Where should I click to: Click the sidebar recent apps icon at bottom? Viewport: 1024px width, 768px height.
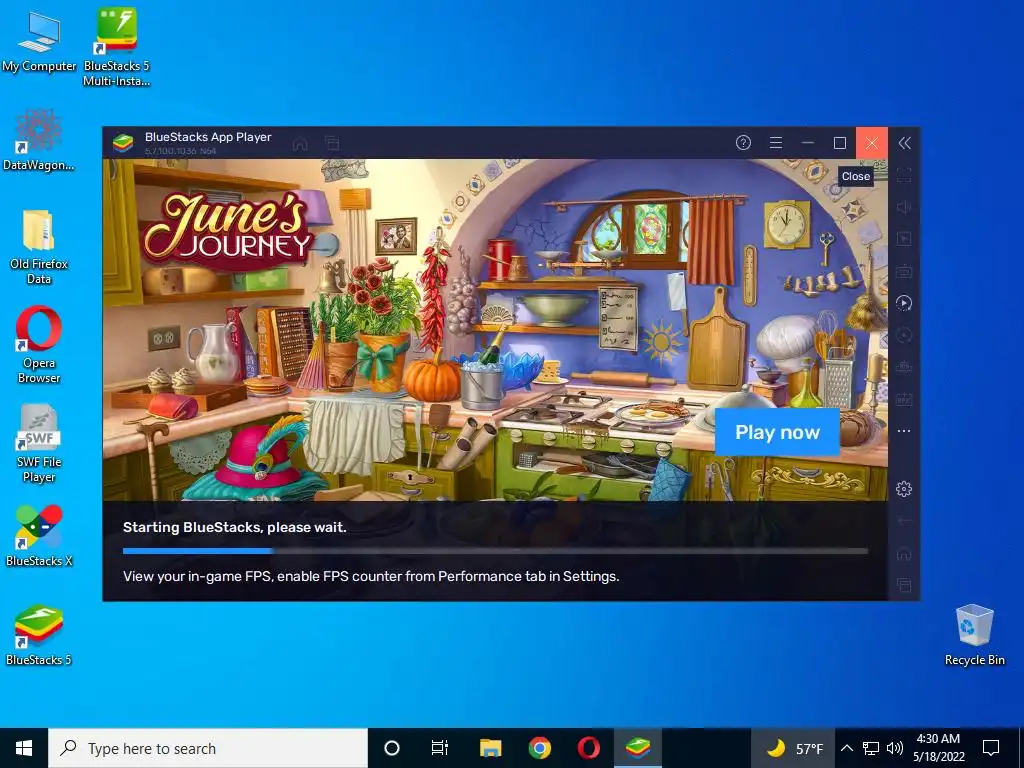point(904,585)
